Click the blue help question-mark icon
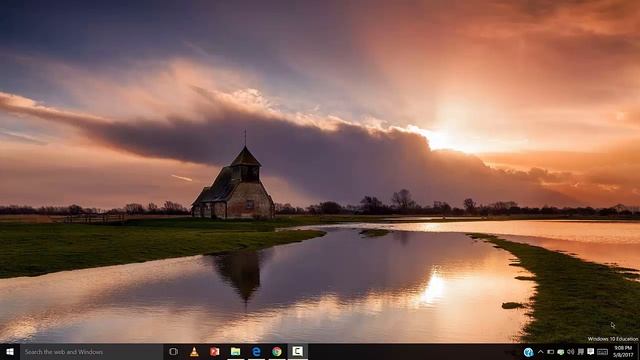Screen dimensions: 640x360 click(529, 352)
